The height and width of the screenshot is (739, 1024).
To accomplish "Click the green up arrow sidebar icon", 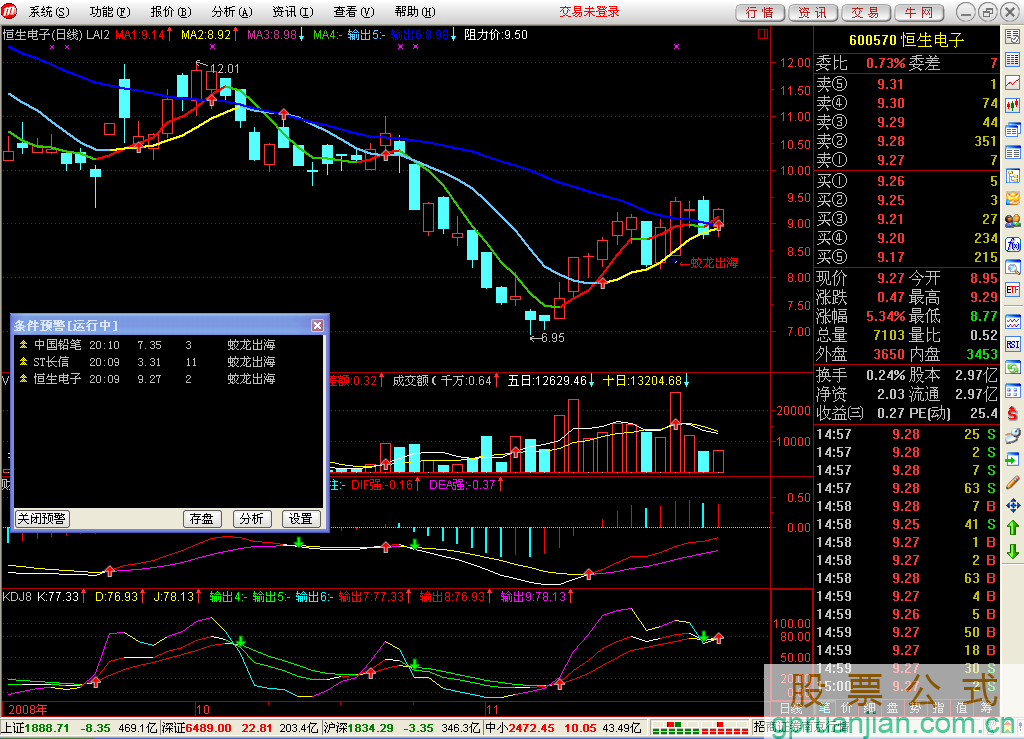I will click(x=1013, y=527).
